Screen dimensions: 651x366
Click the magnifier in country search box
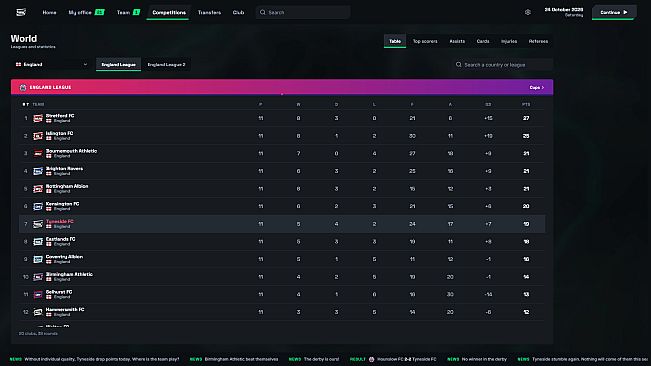pyautogui.click(x=458, y=65)
